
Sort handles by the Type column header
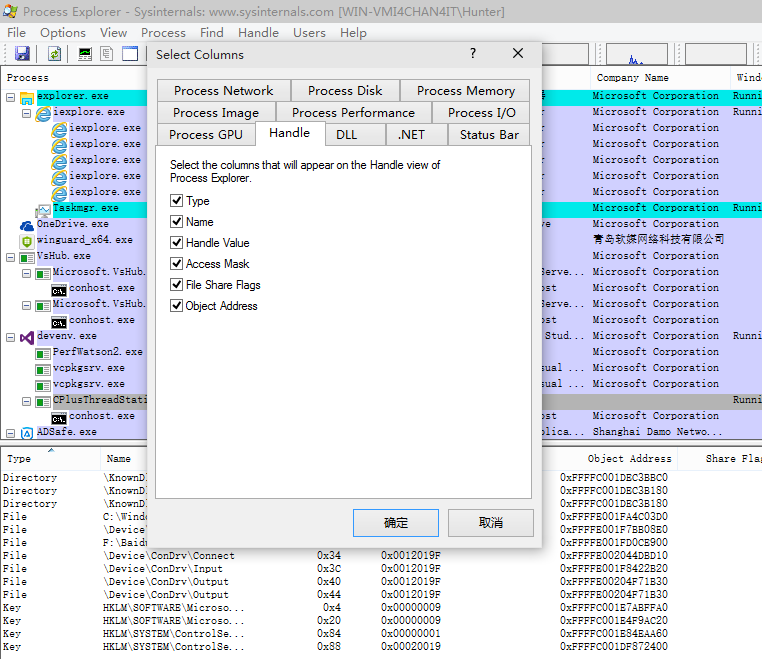50,458
